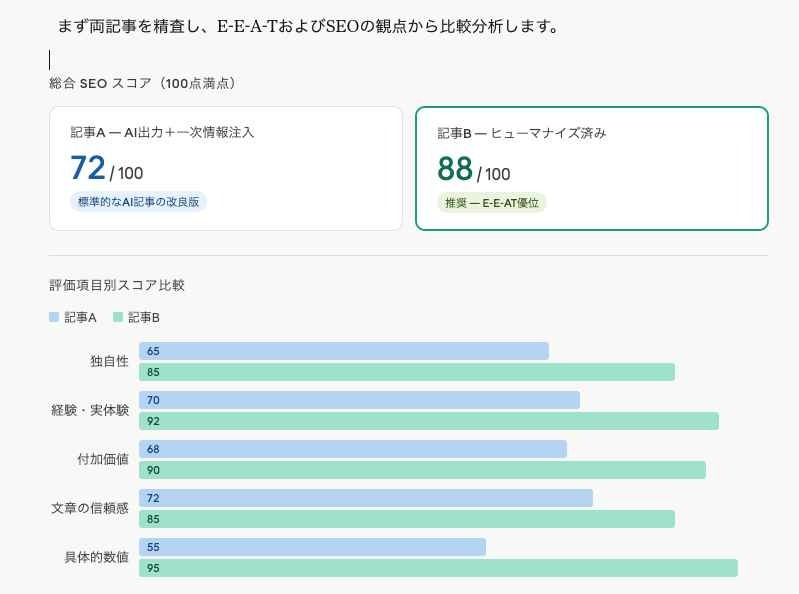Click the 記事A legend color swatch
The image size is (799, 594).
click(54, 317)
